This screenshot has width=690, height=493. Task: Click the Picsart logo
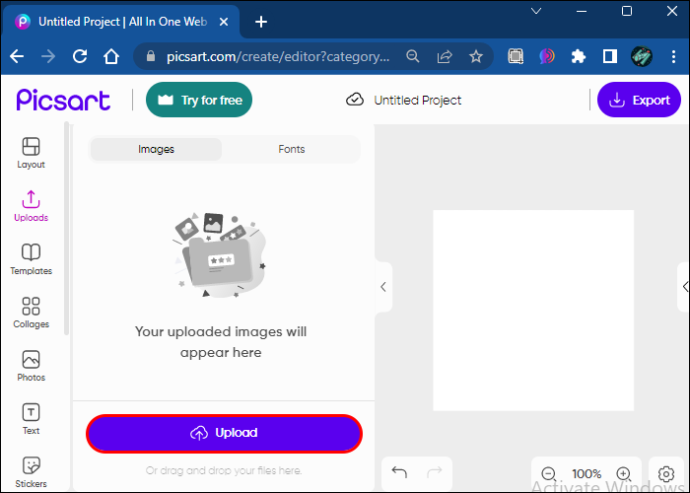tap(63, 100)
